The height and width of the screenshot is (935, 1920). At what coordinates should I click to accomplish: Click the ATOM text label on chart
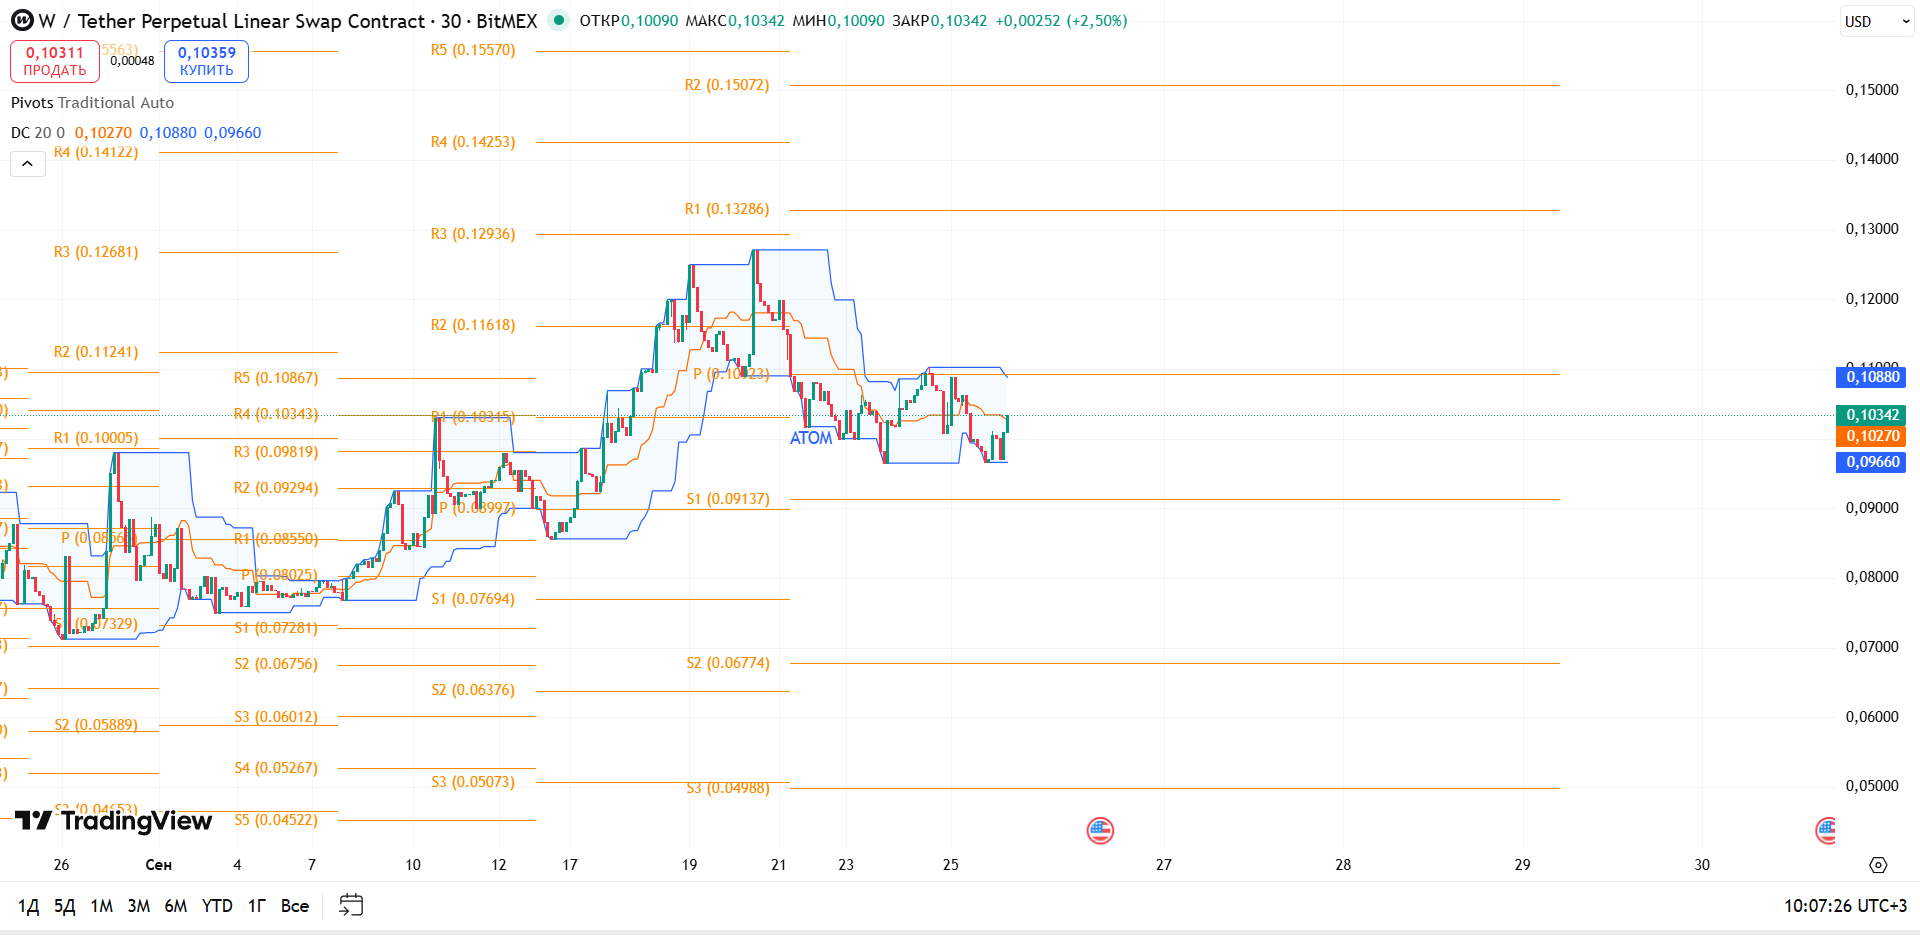click(x=811, y=438)
